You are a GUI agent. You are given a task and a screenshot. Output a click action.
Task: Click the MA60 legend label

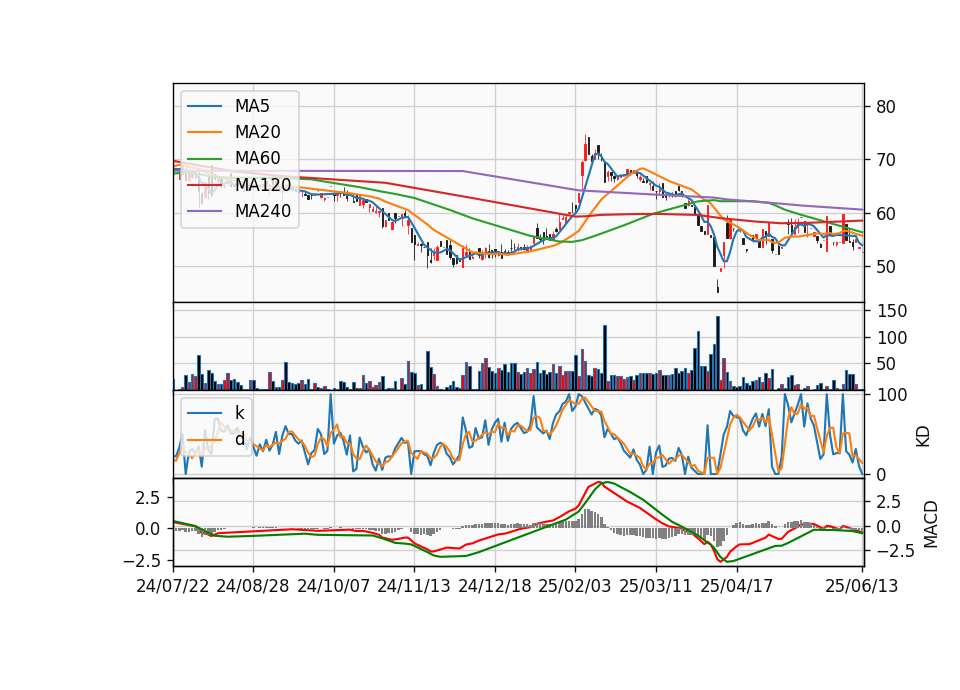(x=257, y=159)
